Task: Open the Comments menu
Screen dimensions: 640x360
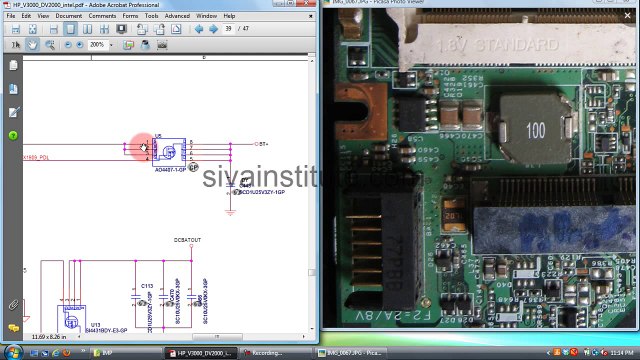Action: click(102, 16)
